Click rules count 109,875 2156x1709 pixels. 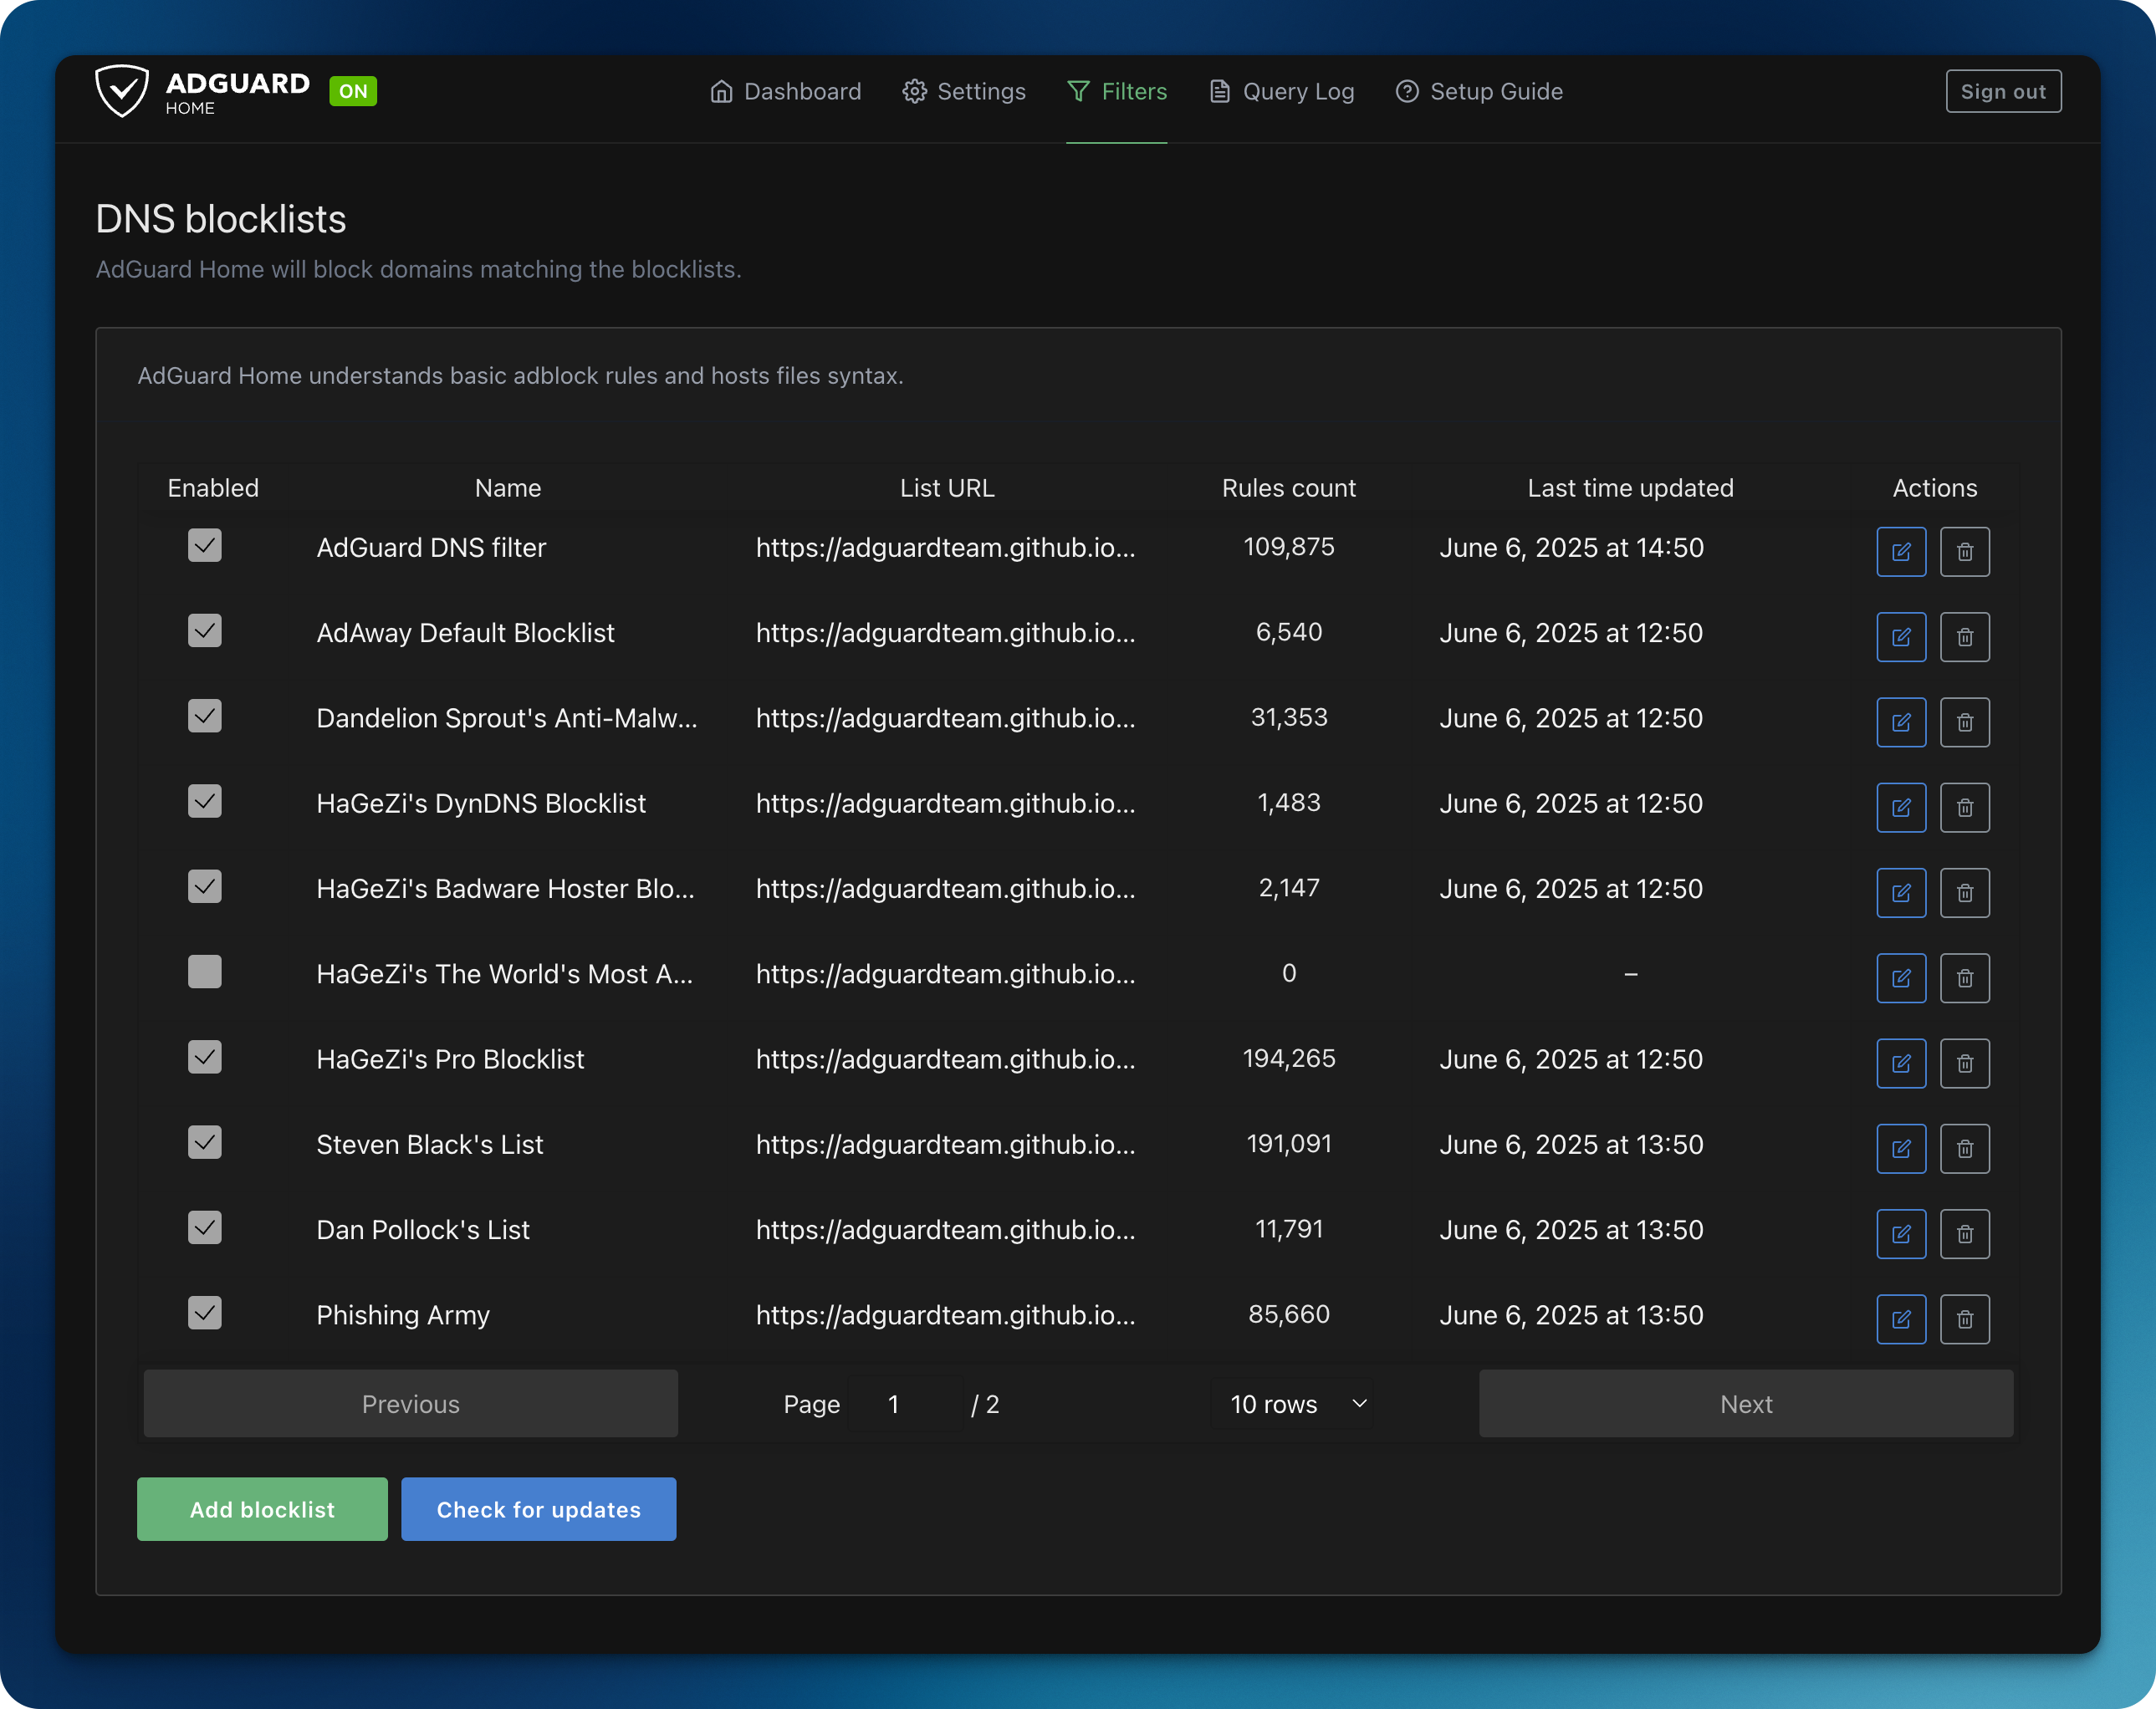1289,547
